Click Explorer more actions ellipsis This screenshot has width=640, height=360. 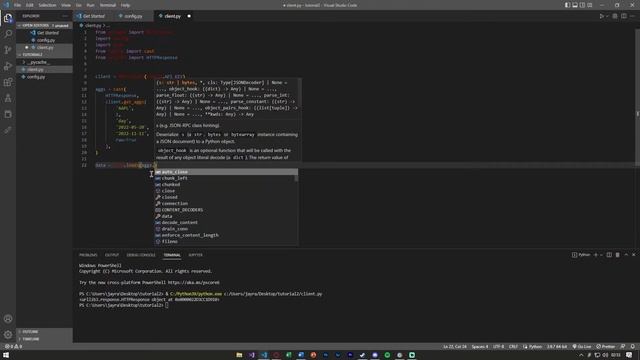[65, 16]
